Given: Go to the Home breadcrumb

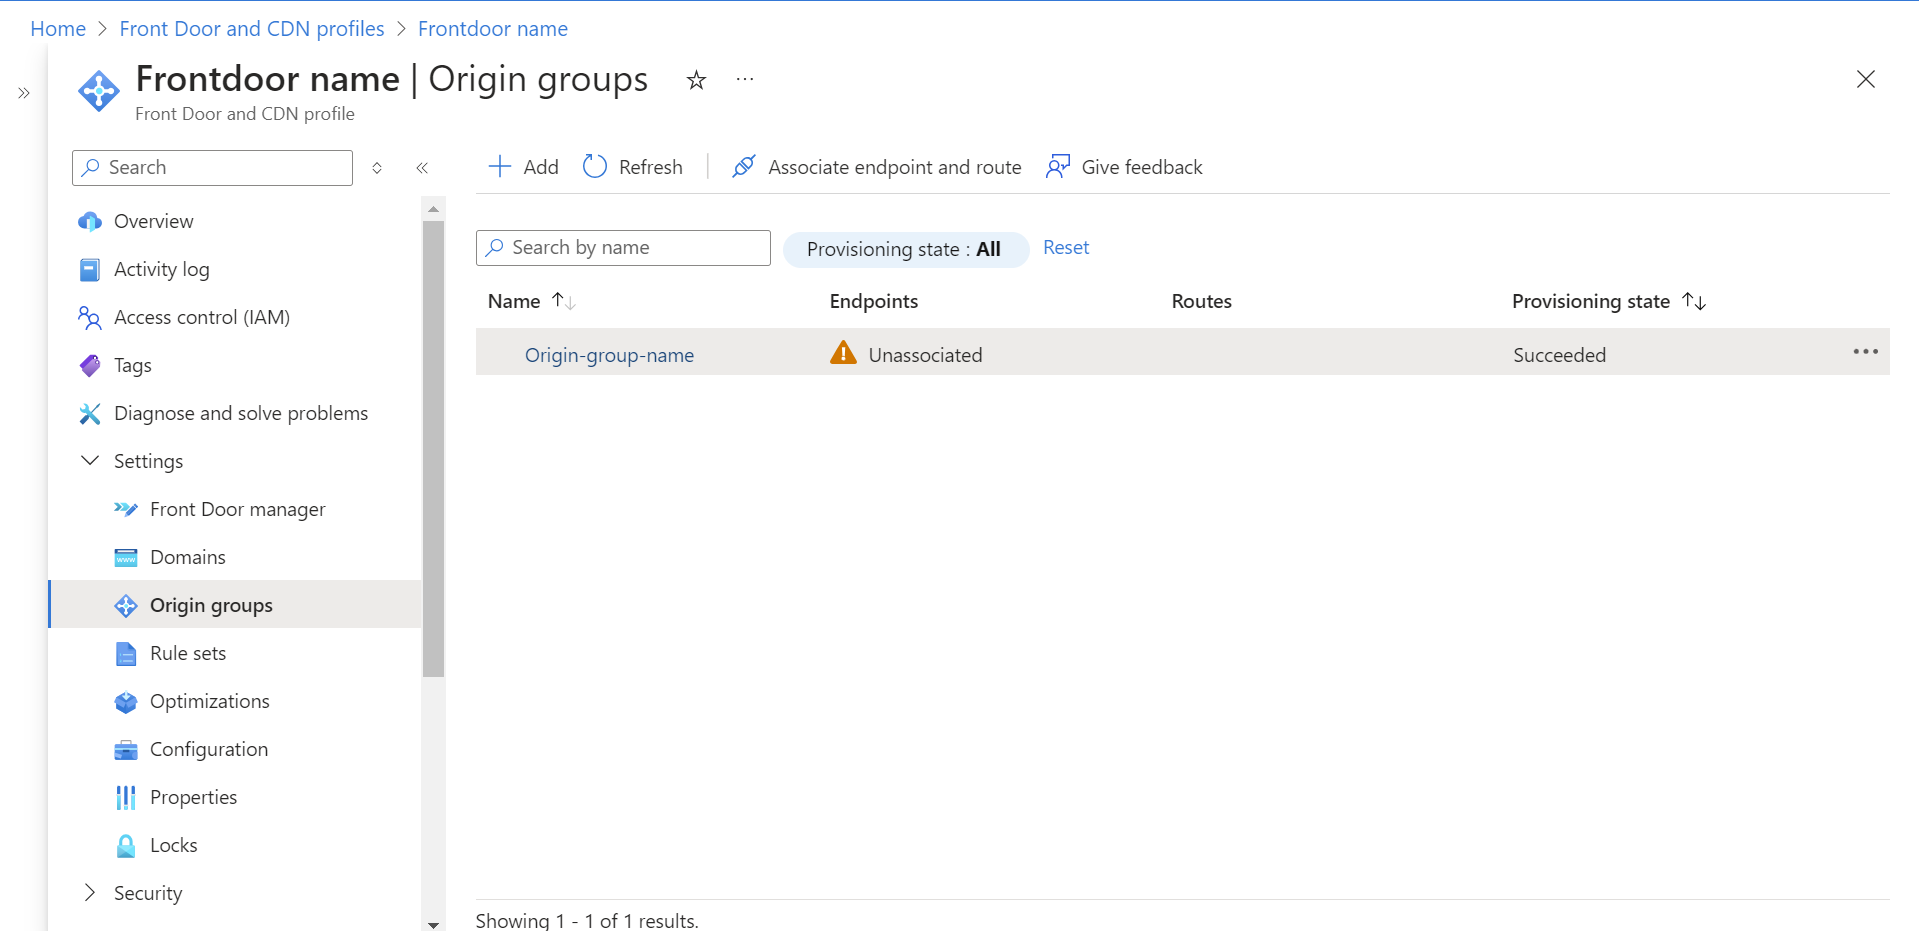Looking at the screenshot, I should [58, 29].
